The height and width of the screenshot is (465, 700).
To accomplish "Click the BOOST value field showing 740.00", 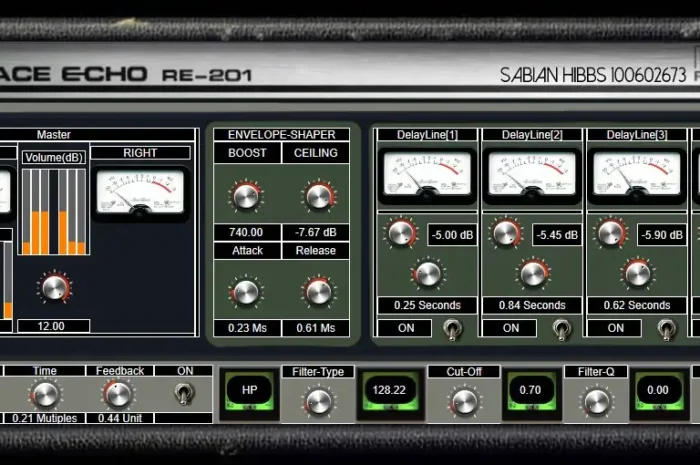I will coord(246,232).
